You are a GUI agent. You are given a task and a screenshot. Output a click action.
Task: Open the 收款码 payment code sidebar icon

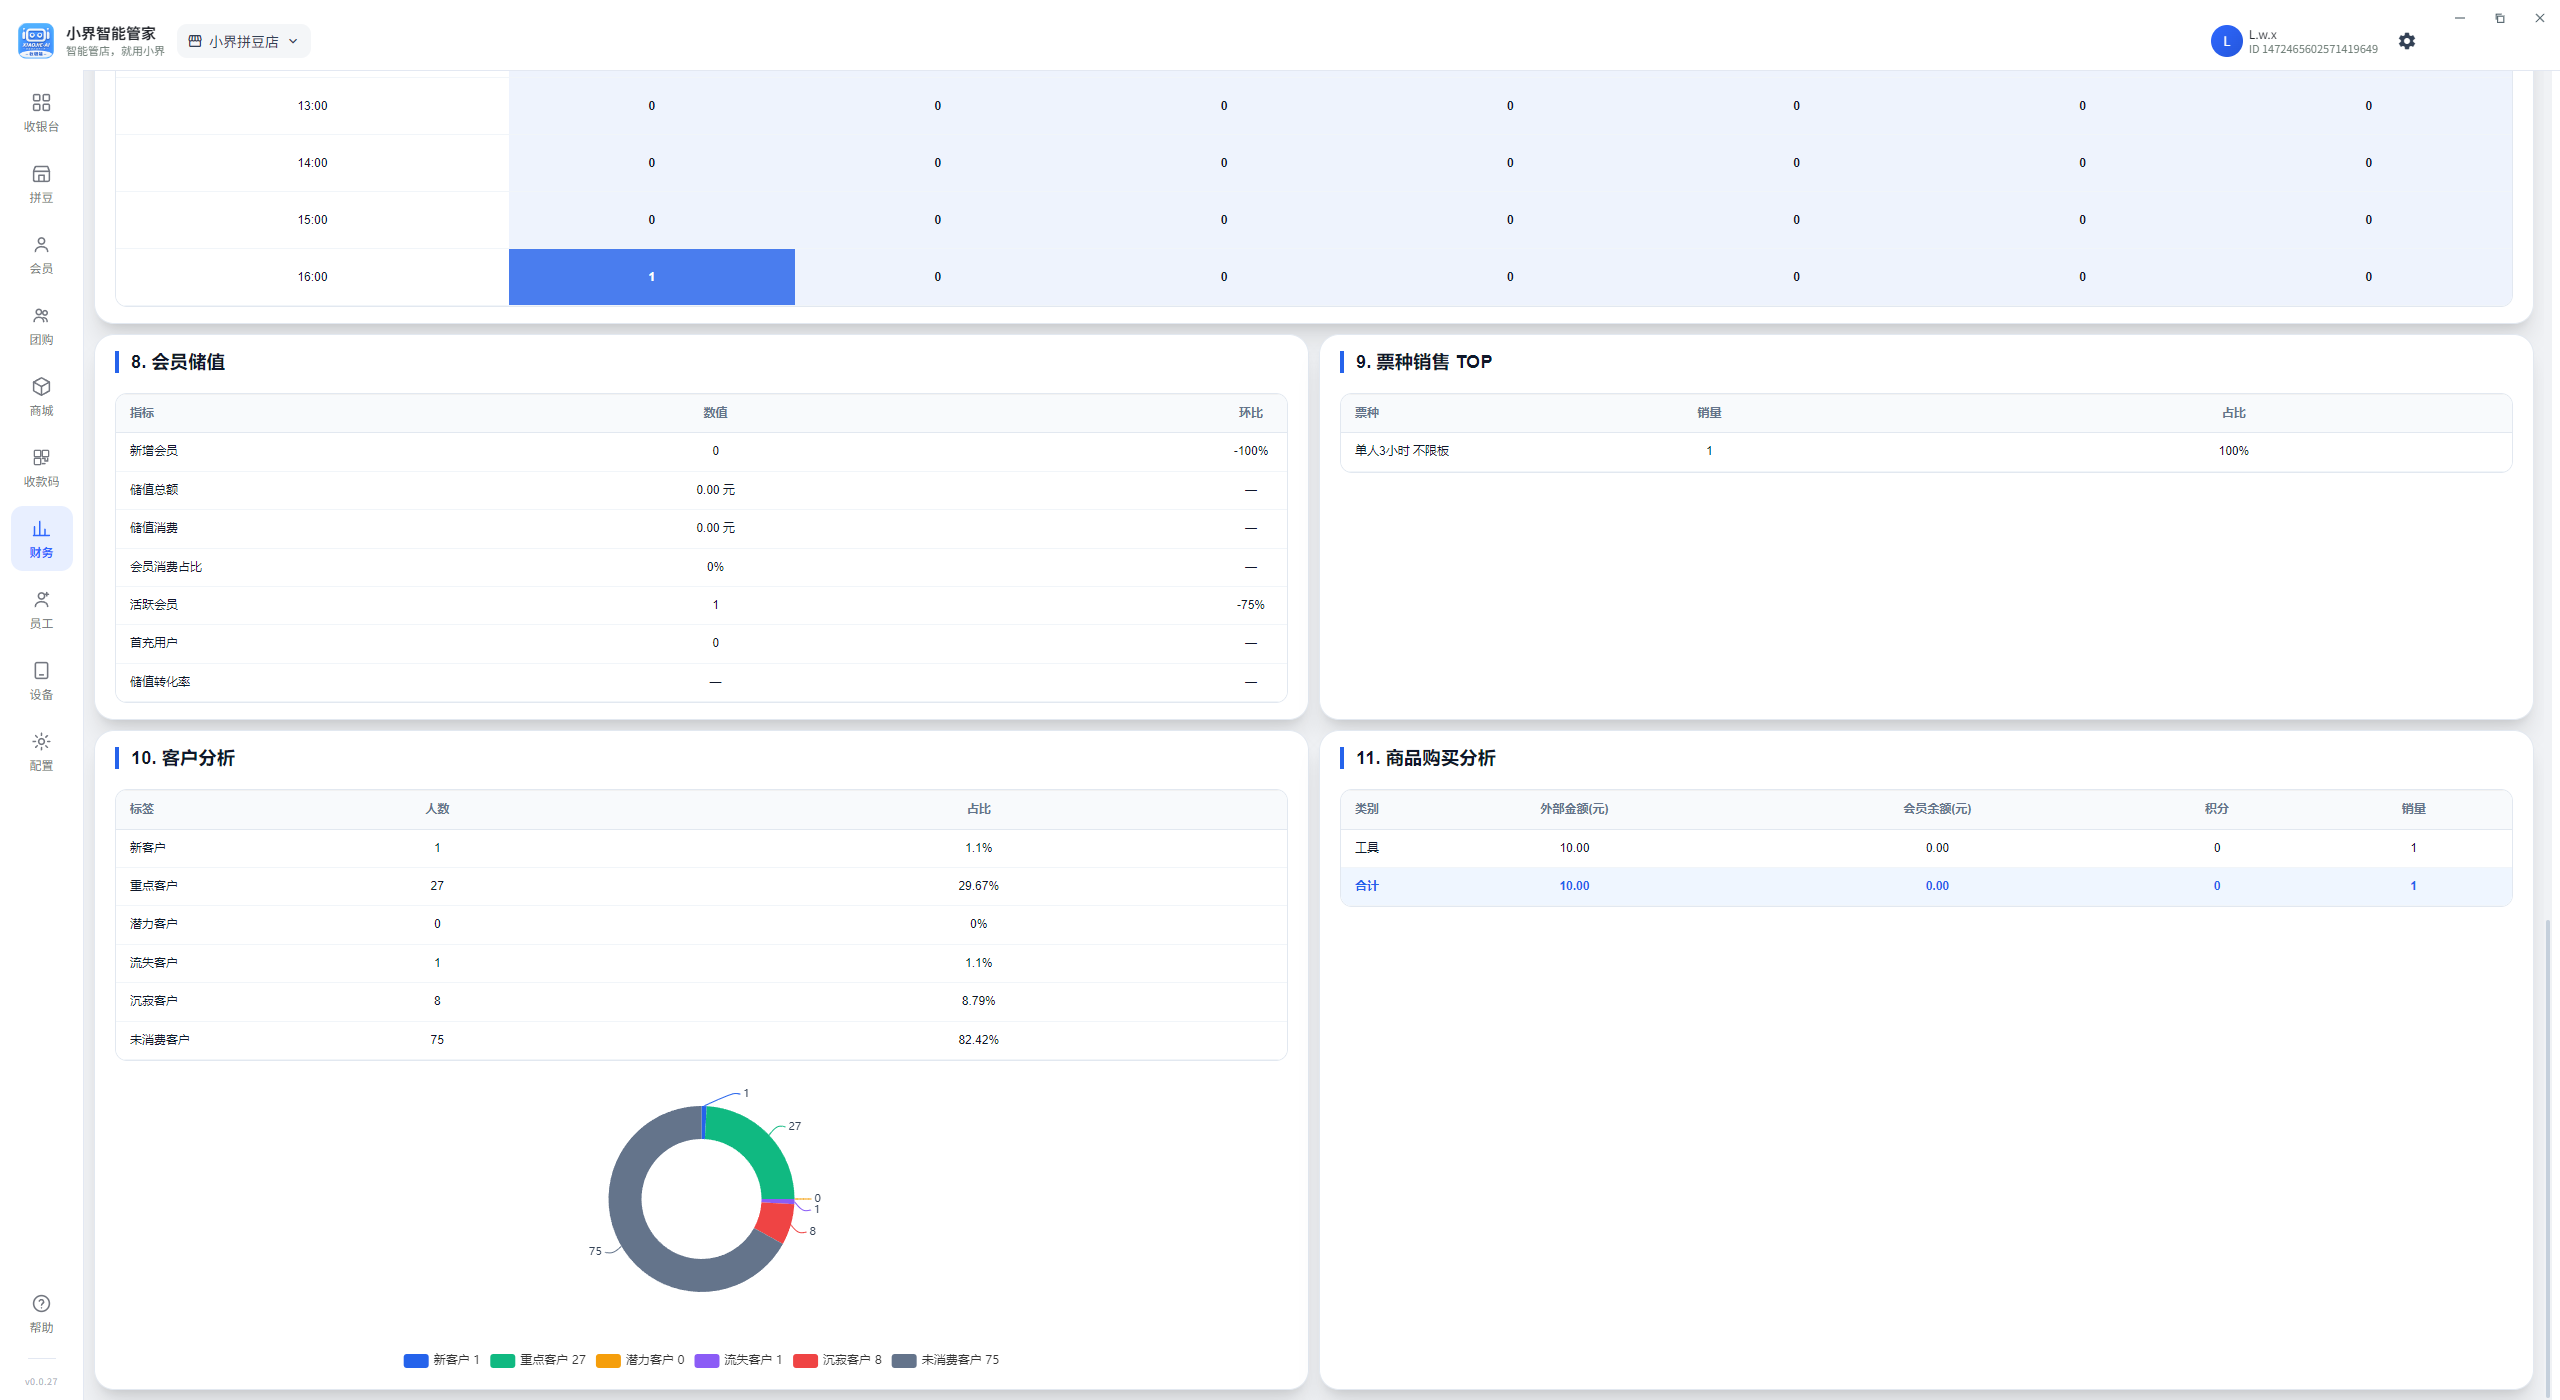(41, 467)
